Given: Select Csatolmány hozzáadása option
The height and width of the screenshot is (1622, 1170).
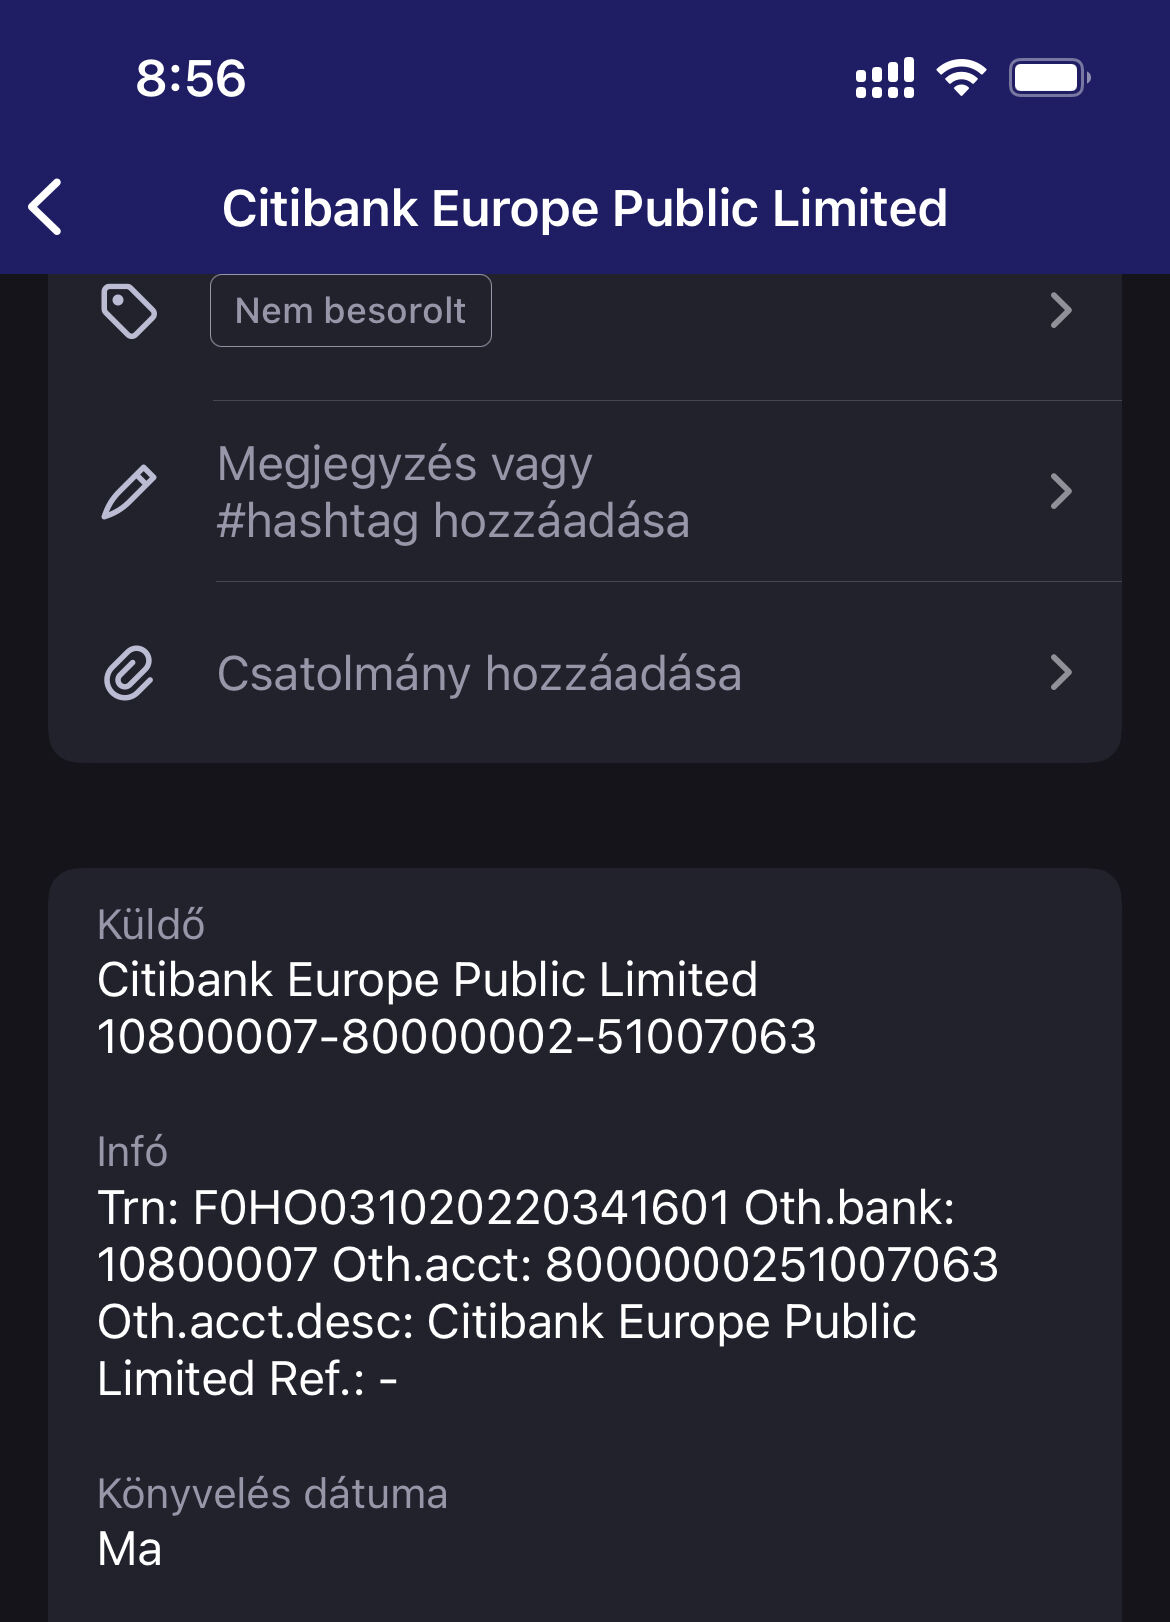Looking at the screenshot, I should click(x=479, y=673).
